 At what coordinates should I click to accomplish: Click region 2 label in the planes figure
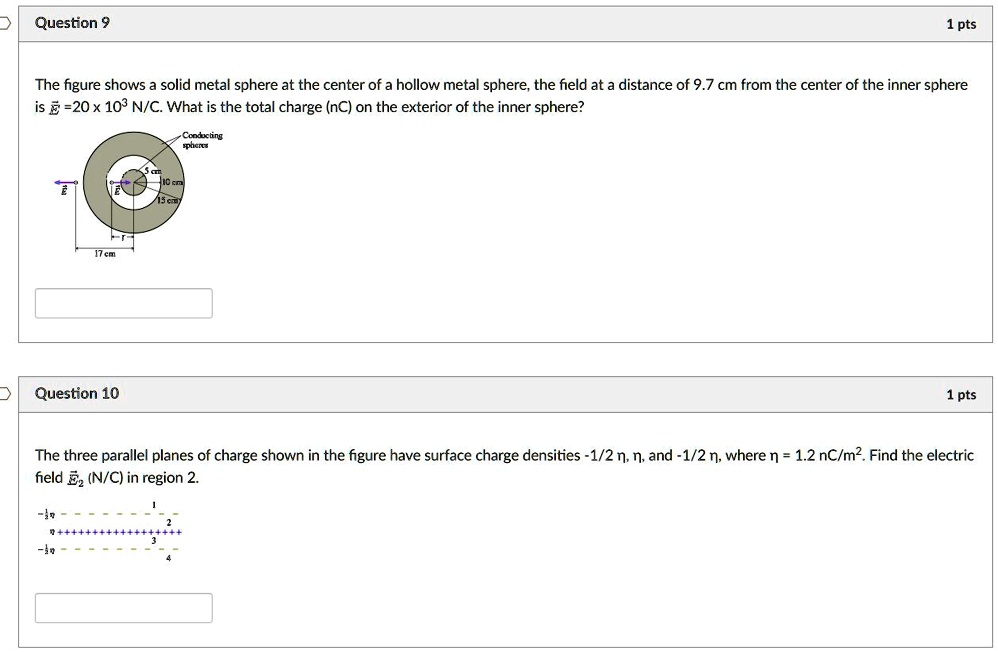168,523
